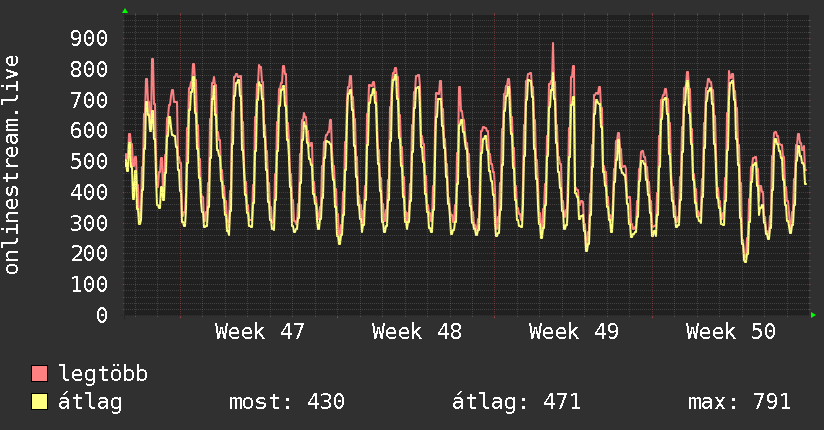Click the Week 49 axis label
This screenshot has width=824, height=430.
pos(574,332)
